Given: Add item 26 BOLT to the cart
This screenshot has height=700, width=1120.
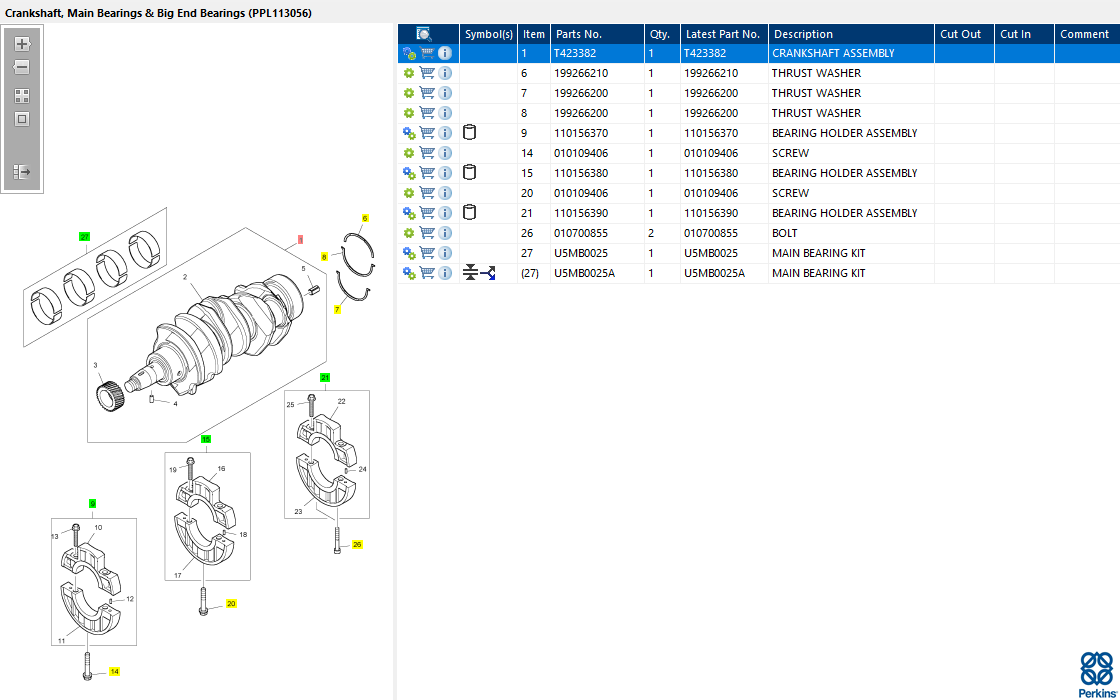Looking at the screenshot, I should [427, 233].
